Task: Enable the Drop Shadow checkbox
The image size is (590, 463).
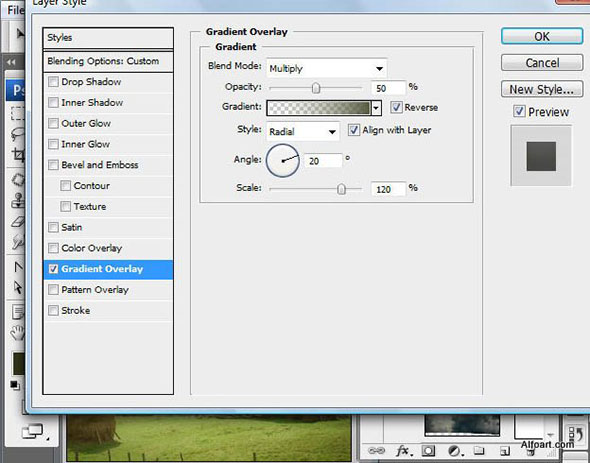Action: [x=53, y=82]
